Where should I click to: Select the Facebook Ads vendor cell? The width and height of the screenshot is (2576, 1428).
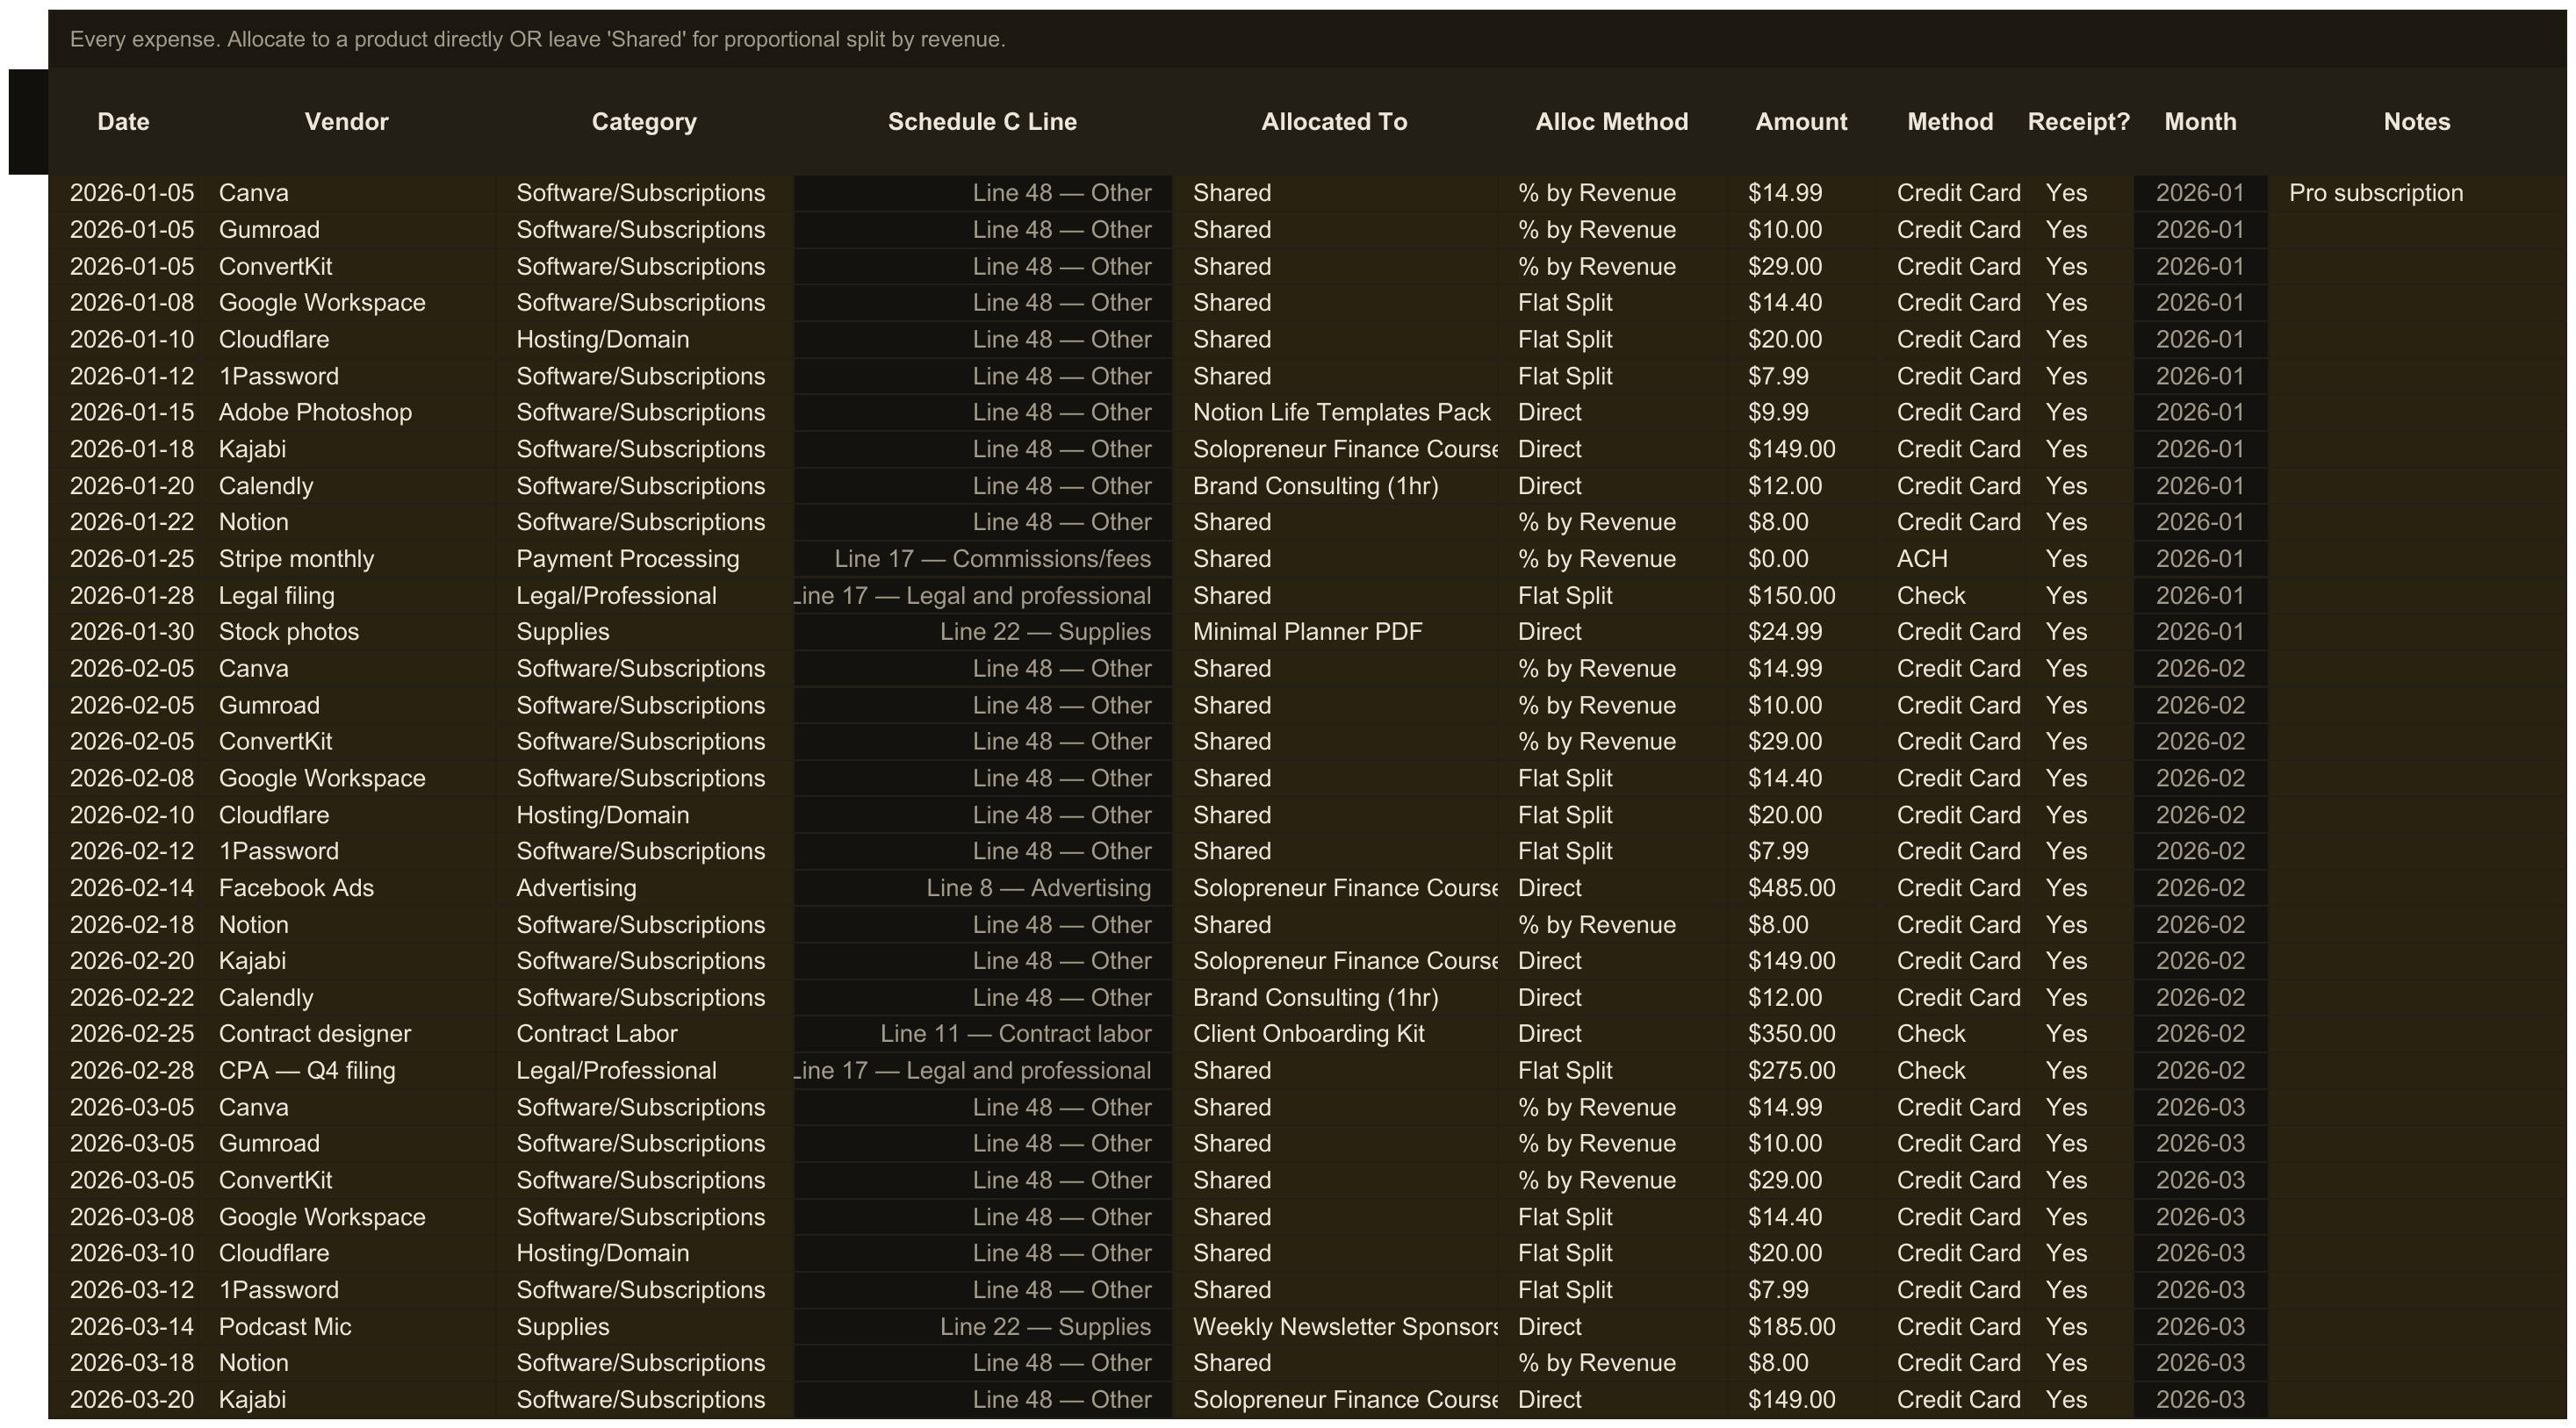point(347,888)
